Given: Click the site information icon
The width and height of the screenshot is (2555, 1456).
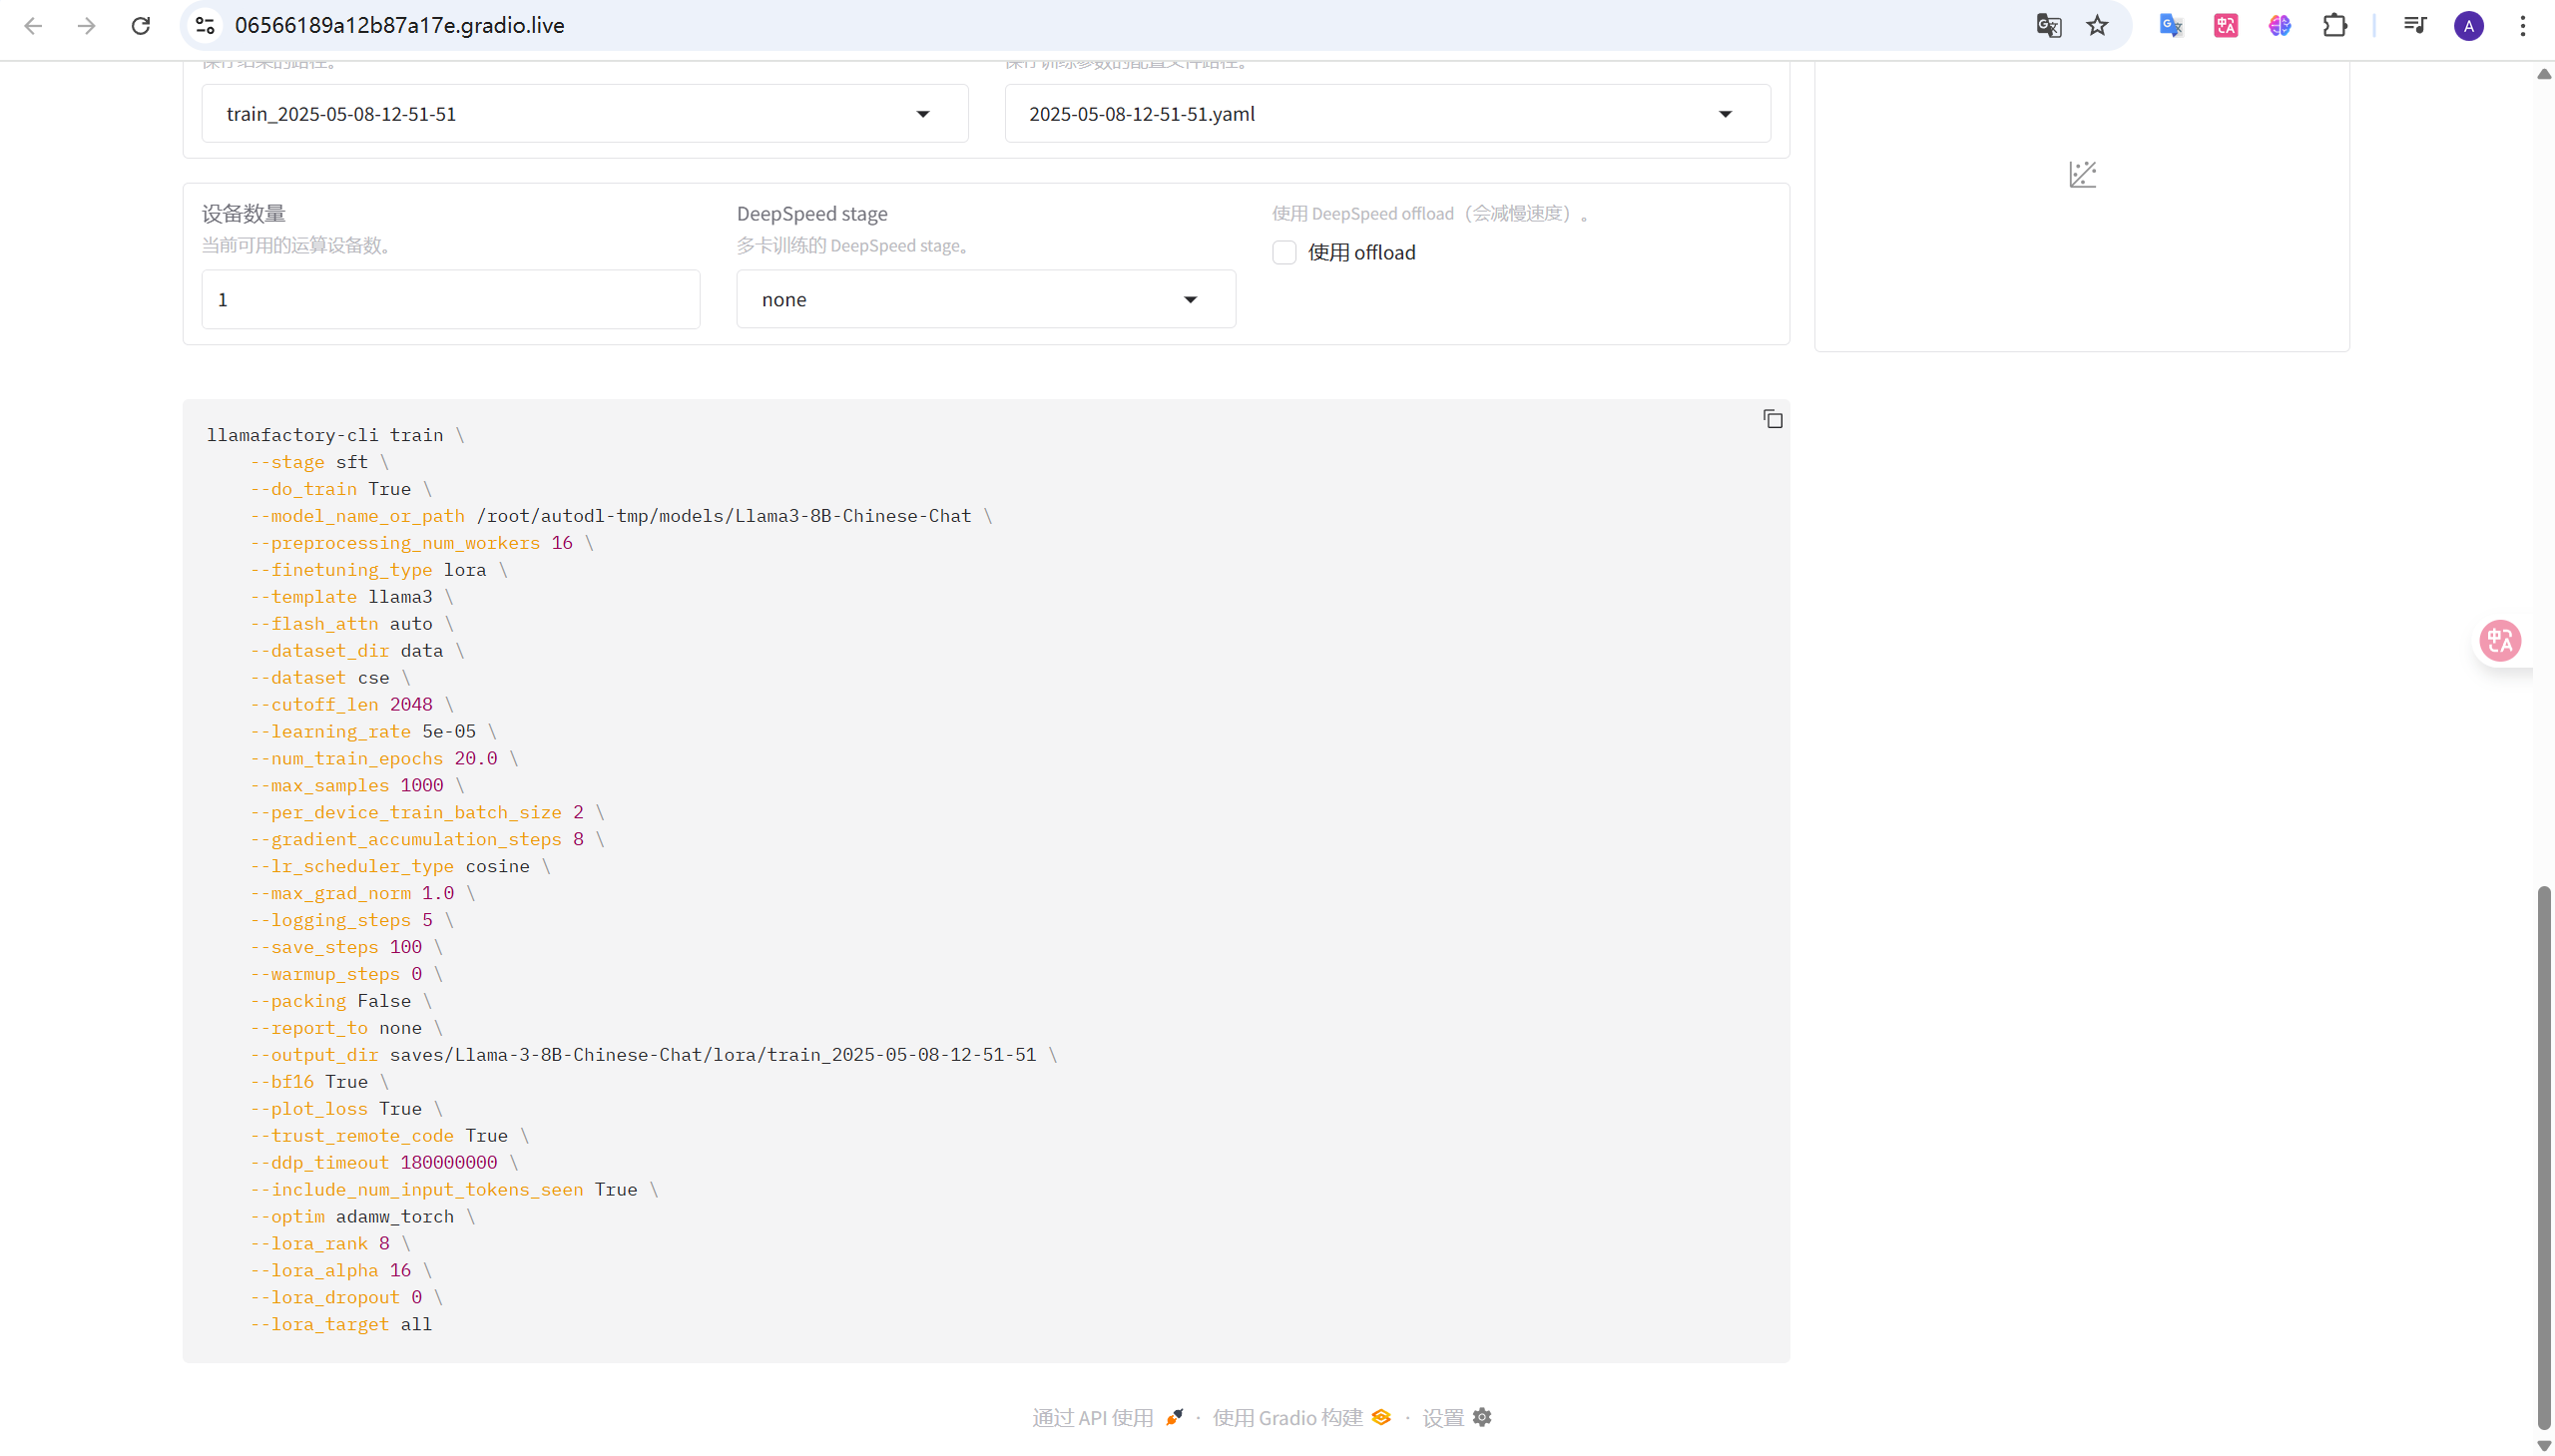Looking at the screenshot, I should pyautogui.click(x=205, y=26).
